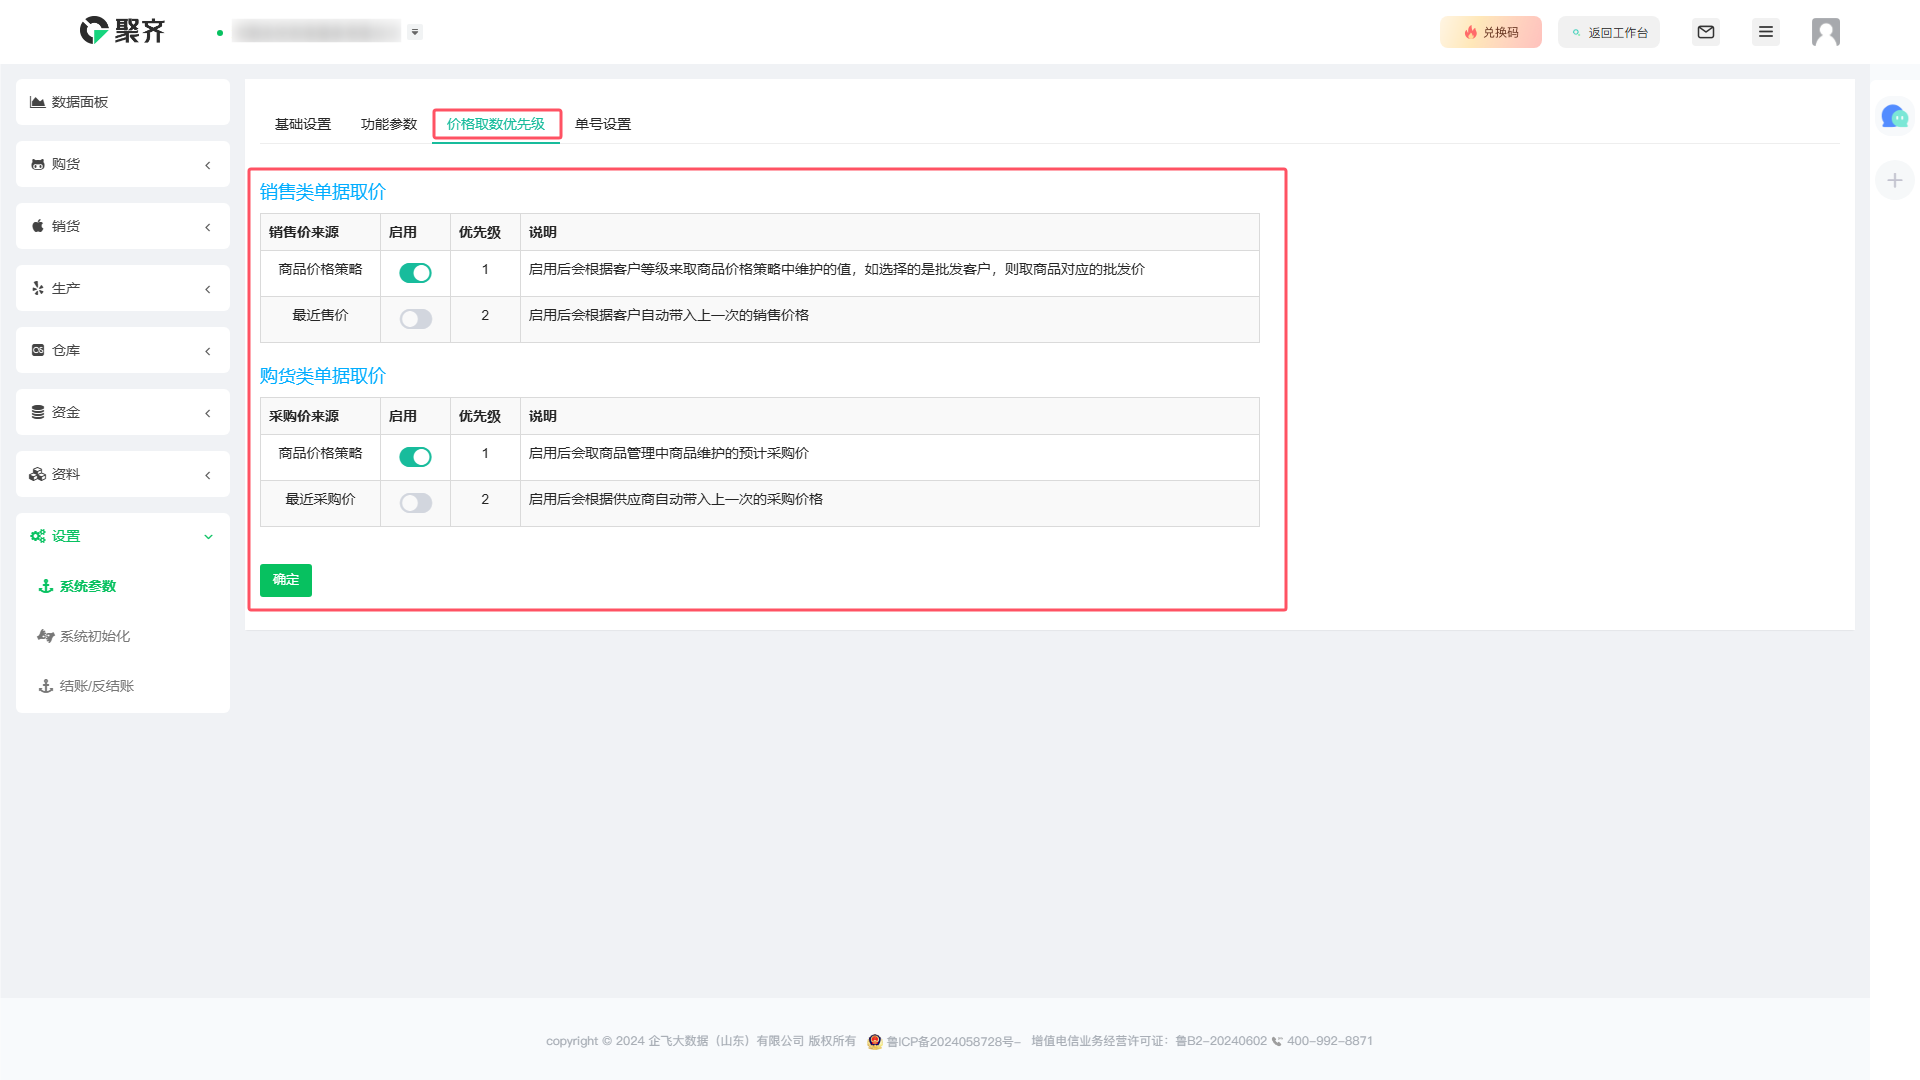The image size is (1920, 1080).
Task: Click the 仓库 sidebar icon
Action: coord(38,350)
